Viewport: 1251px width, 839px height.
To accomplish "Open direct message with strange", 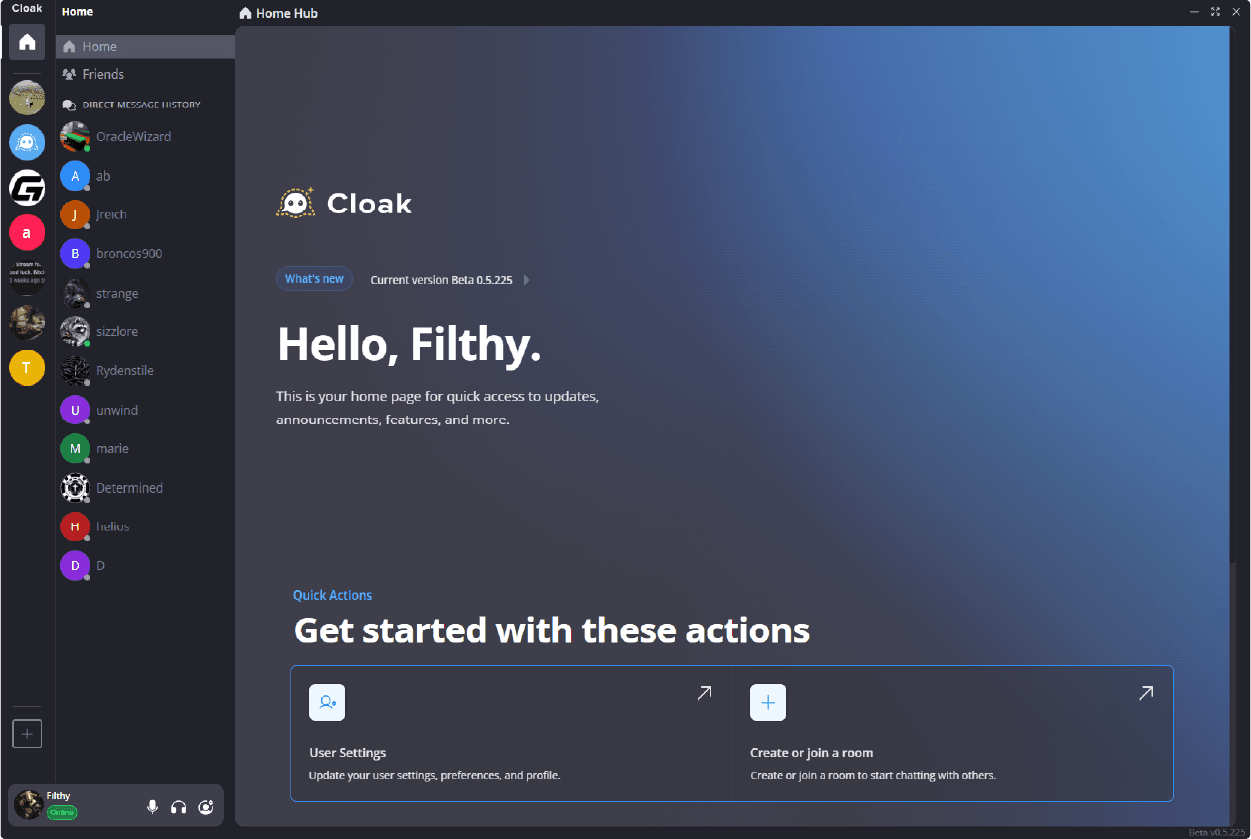I will (x=145, y=293).
